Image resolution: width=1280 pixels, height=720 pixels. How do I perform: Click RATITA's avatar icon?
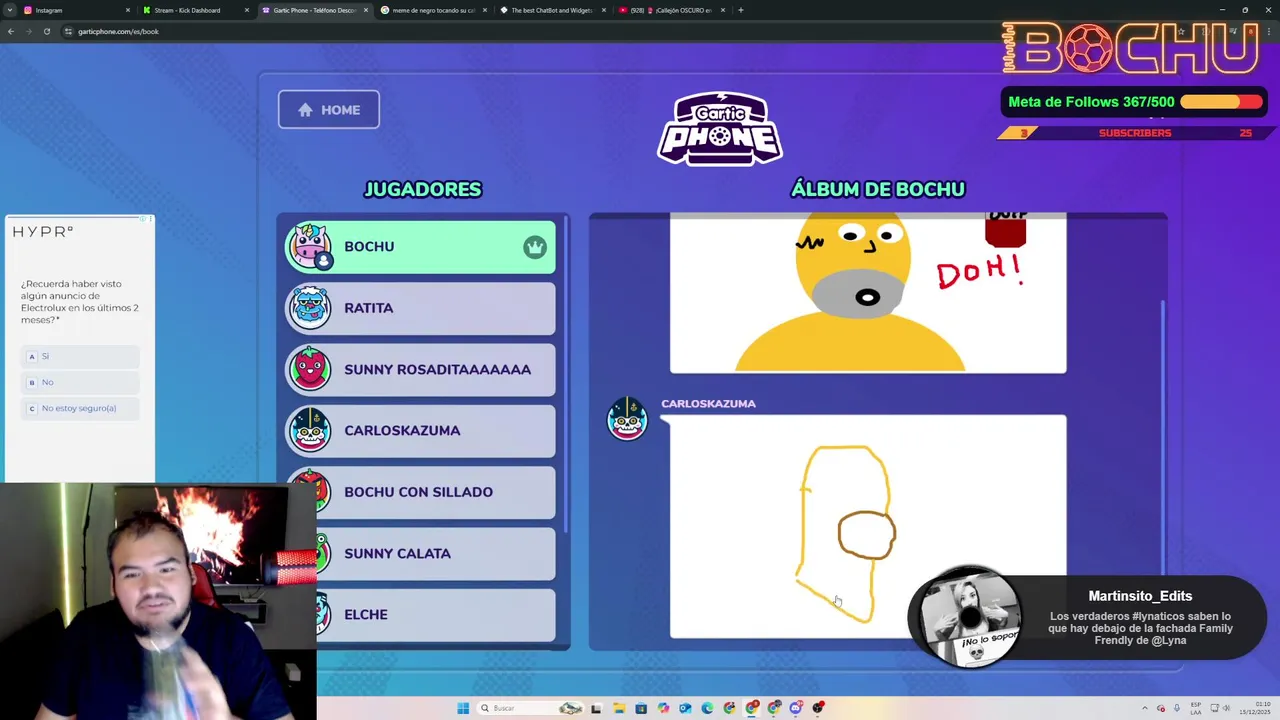pyautogui.click(x=310, y=308)
